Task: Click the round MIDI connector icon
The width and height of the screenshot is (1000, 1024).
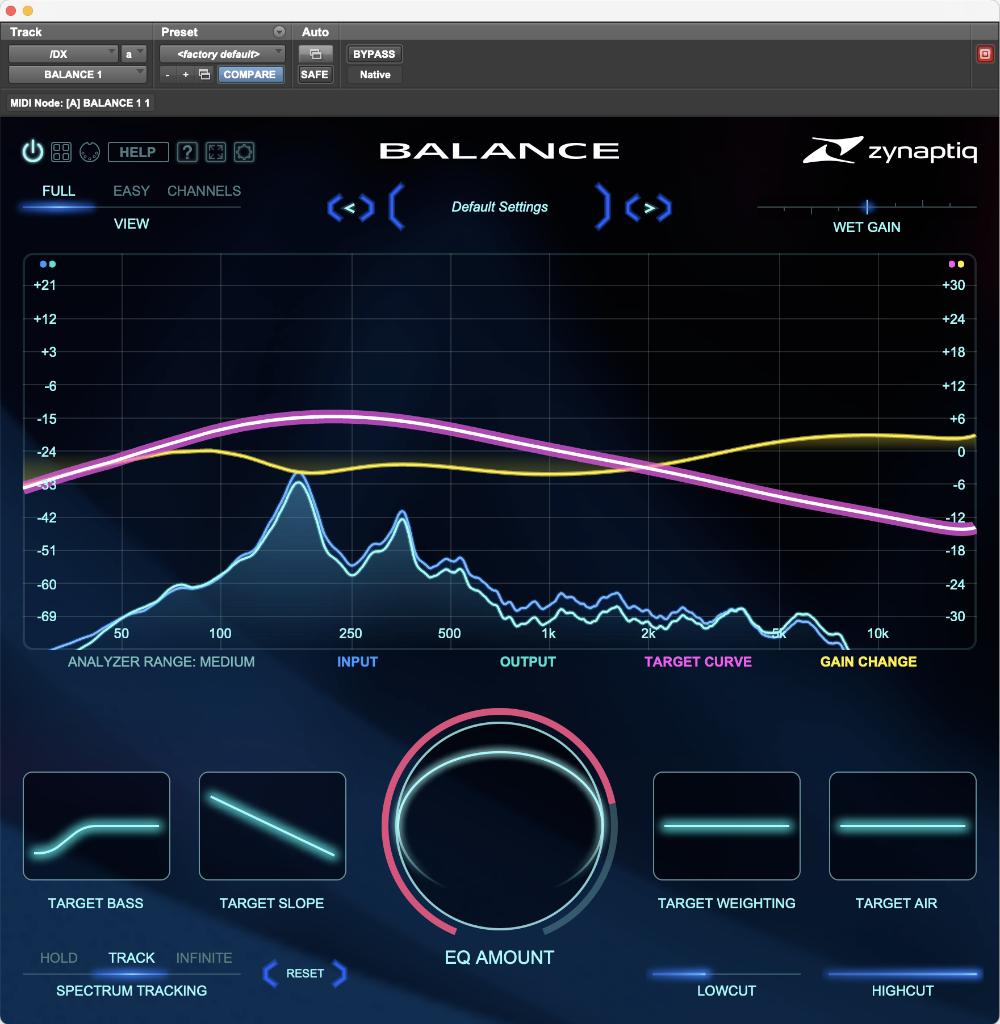Action: click(89, 152)
